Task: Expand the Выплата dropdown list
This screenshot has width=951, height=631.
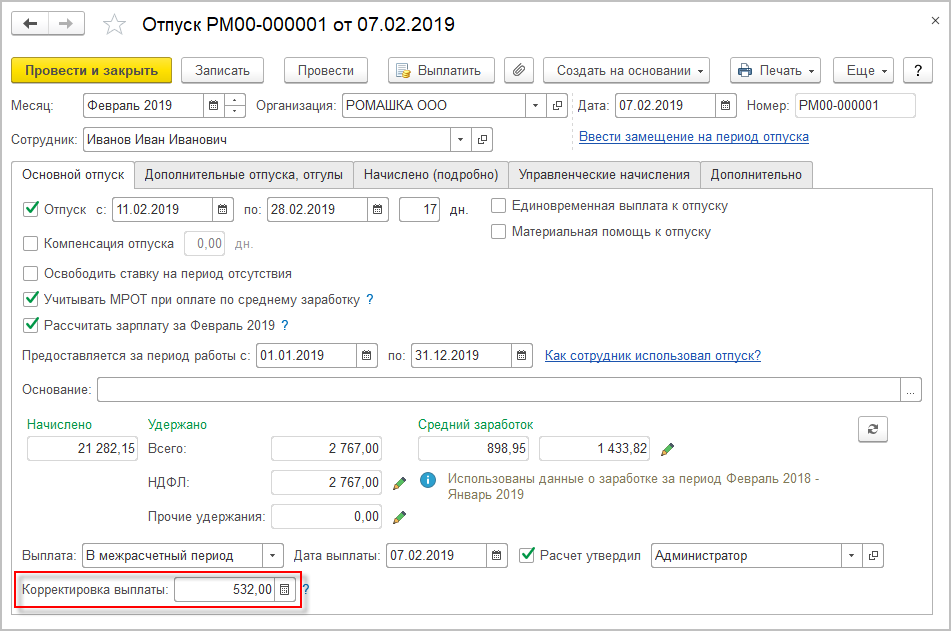Action: [x=273, y=555]
